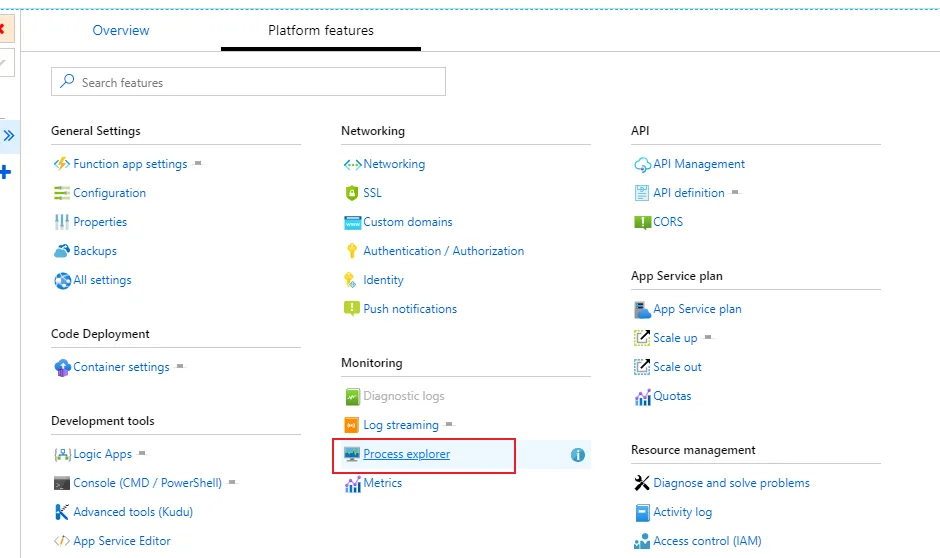
Task: Click the Function app settings lightning icon
Action: coord(62,164)
